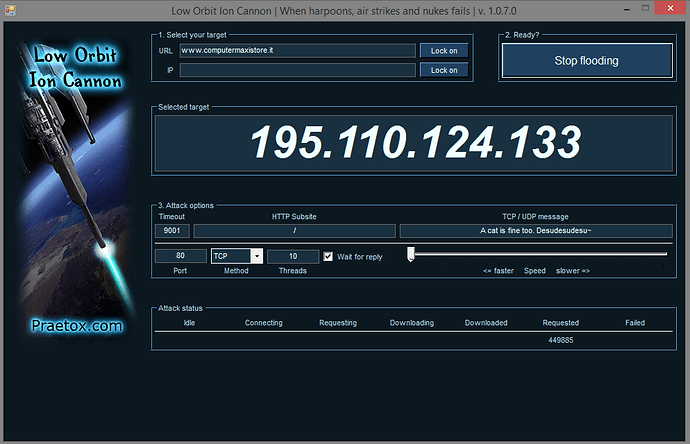Click the HTTP Subsite text field
690x444 pixels.
tap(294, 231)
